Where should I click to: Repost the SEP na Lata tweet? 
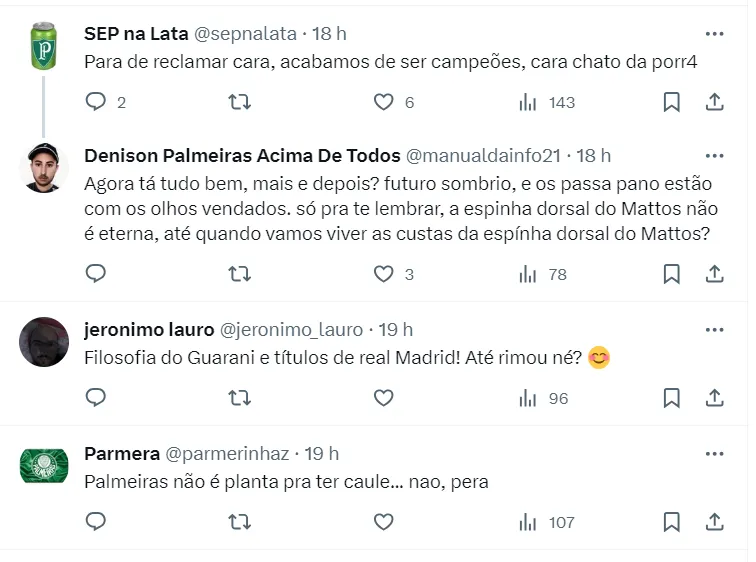click(x=240, y=102)
